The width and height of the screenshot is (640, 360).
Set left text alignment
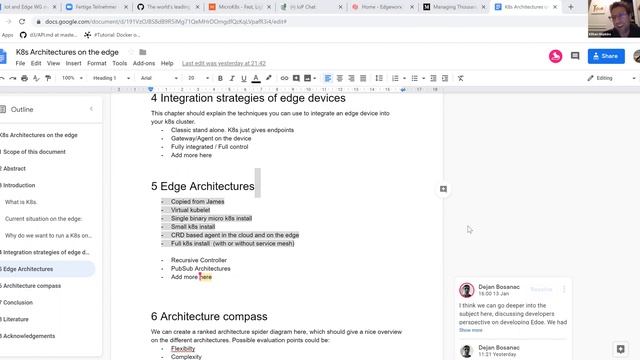click(x=328, y=78)
